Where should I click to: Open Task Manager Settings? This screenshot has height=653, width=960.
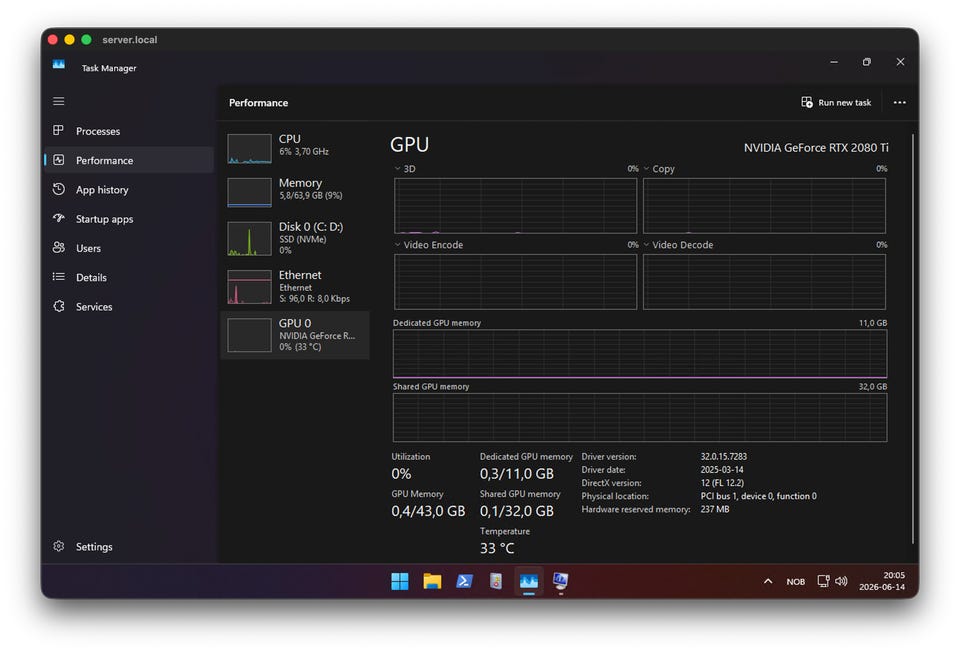pos(129,546)
